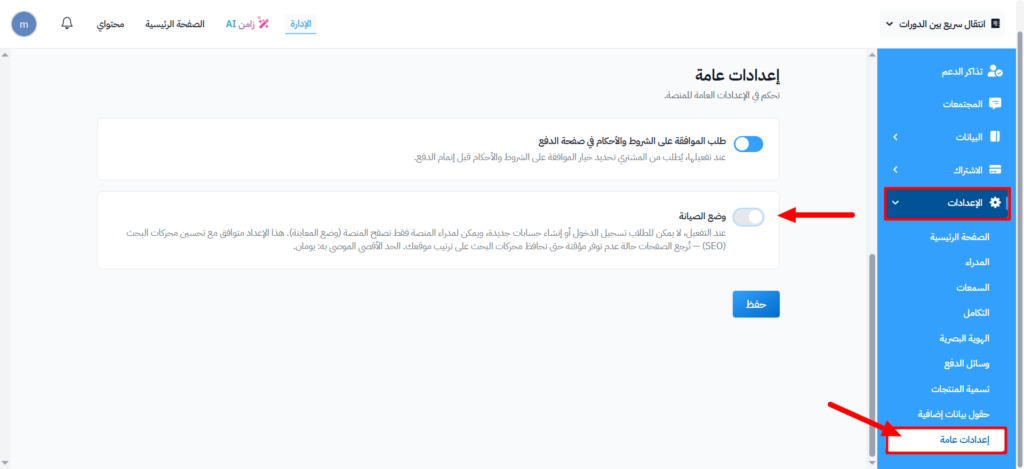Disable terms and conditions approval toggle
1024x469 pixels.
click(748, 144)
